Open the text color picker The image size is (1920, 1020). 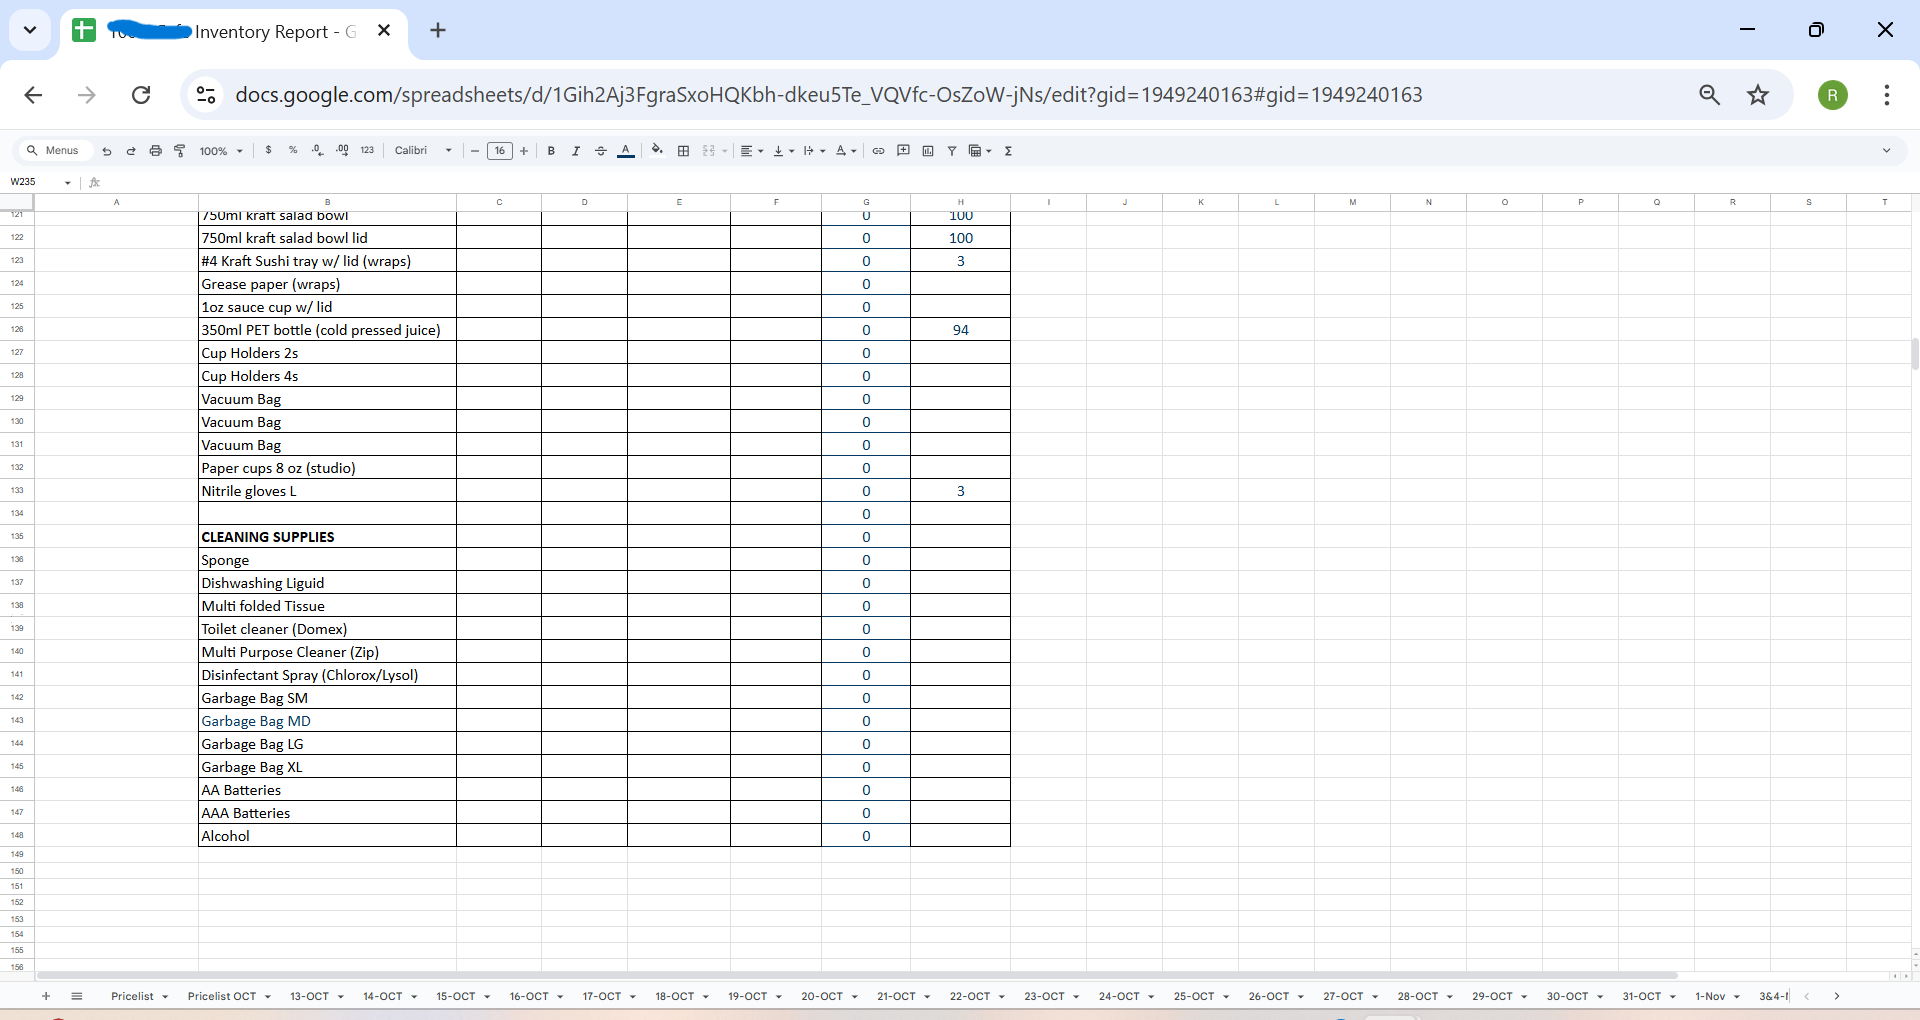pos(625,151)
